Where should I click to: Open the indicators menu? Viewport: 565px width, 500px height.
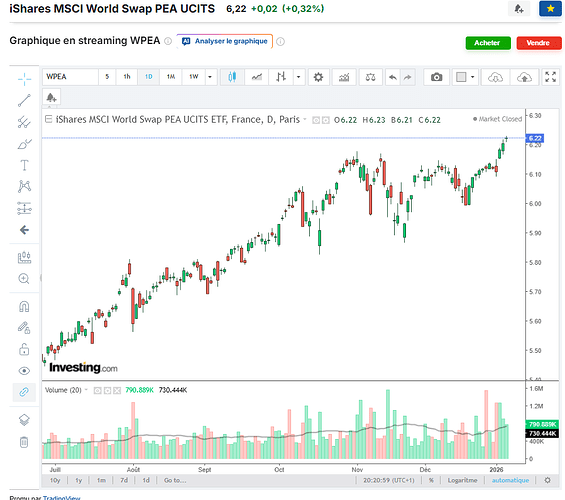point(344,77)
